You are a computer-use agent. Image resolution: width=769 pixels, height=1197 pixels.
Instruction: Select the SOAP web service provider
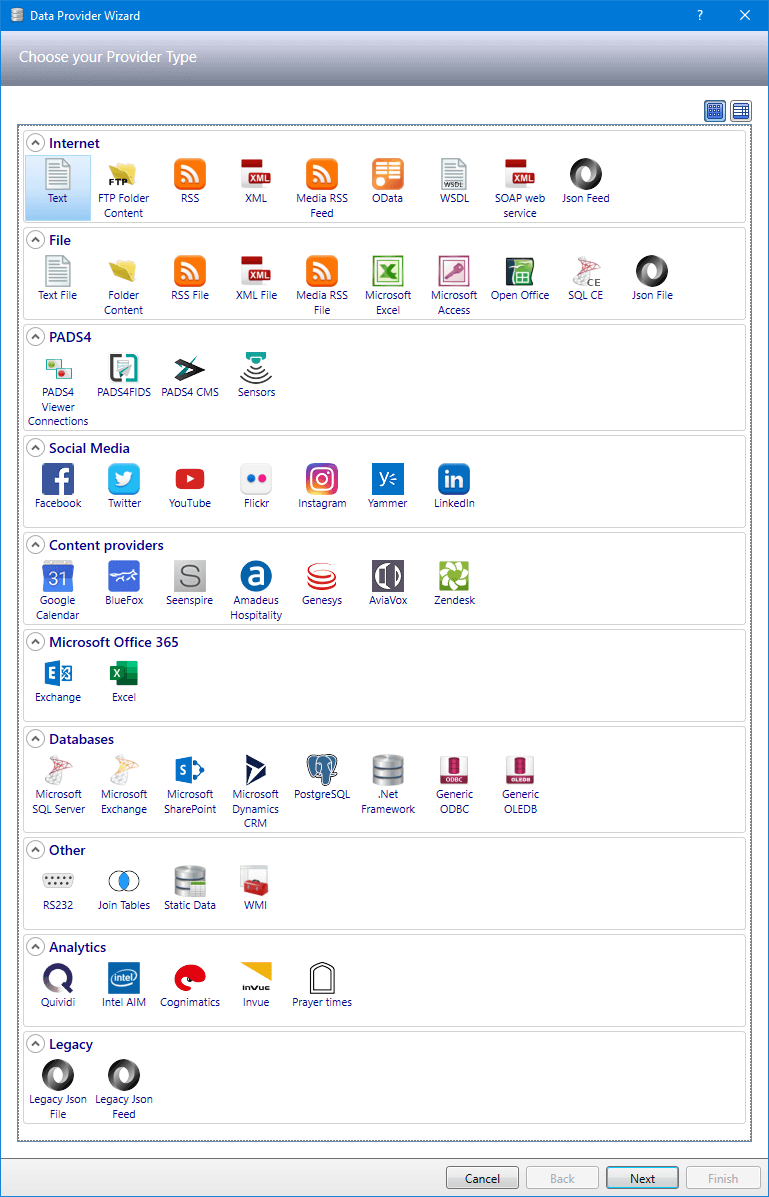520,188
